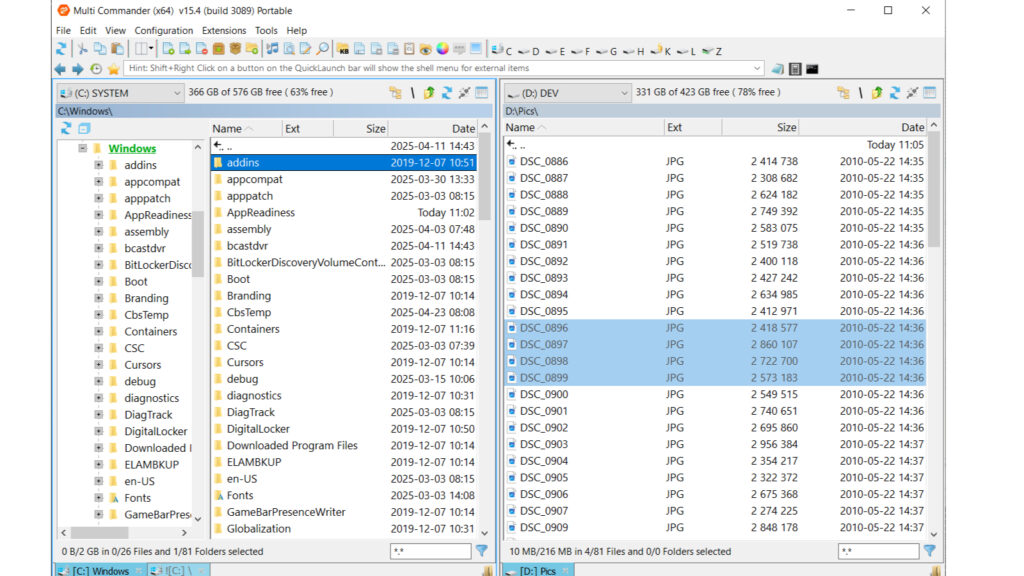
Task: Click the magnifying glass search icon
Action: pyautogui.click(x=323, y=49)
